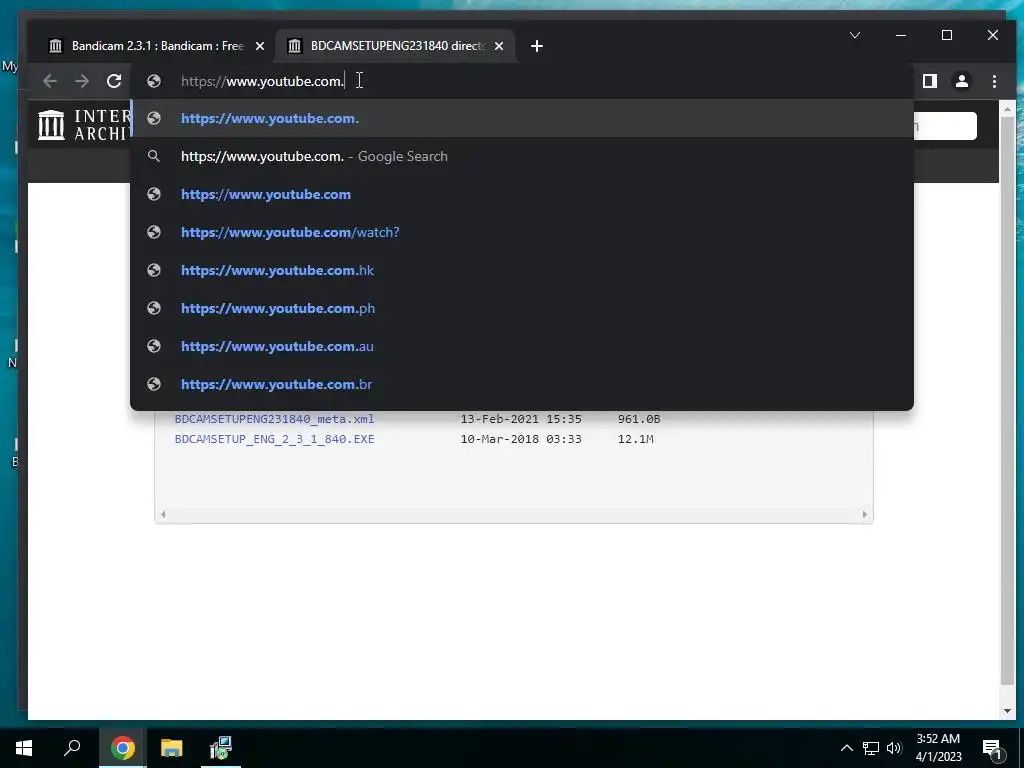Image resolution: width=1024 pixels, height=768 pixels.
Task: Click the browser Back arrow
Action: click(50, 81)
